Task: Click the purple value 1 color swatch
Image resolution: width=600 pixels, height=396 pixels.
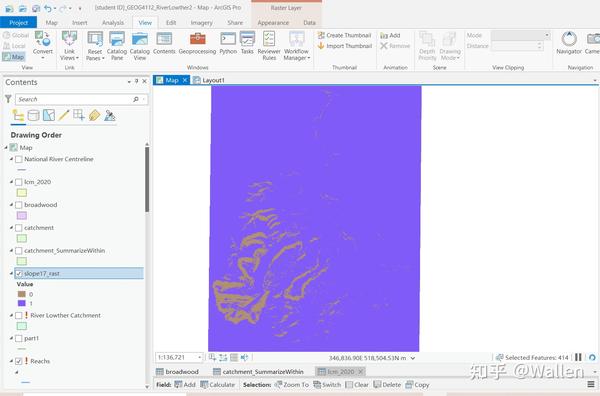Action: coord(22,303)
